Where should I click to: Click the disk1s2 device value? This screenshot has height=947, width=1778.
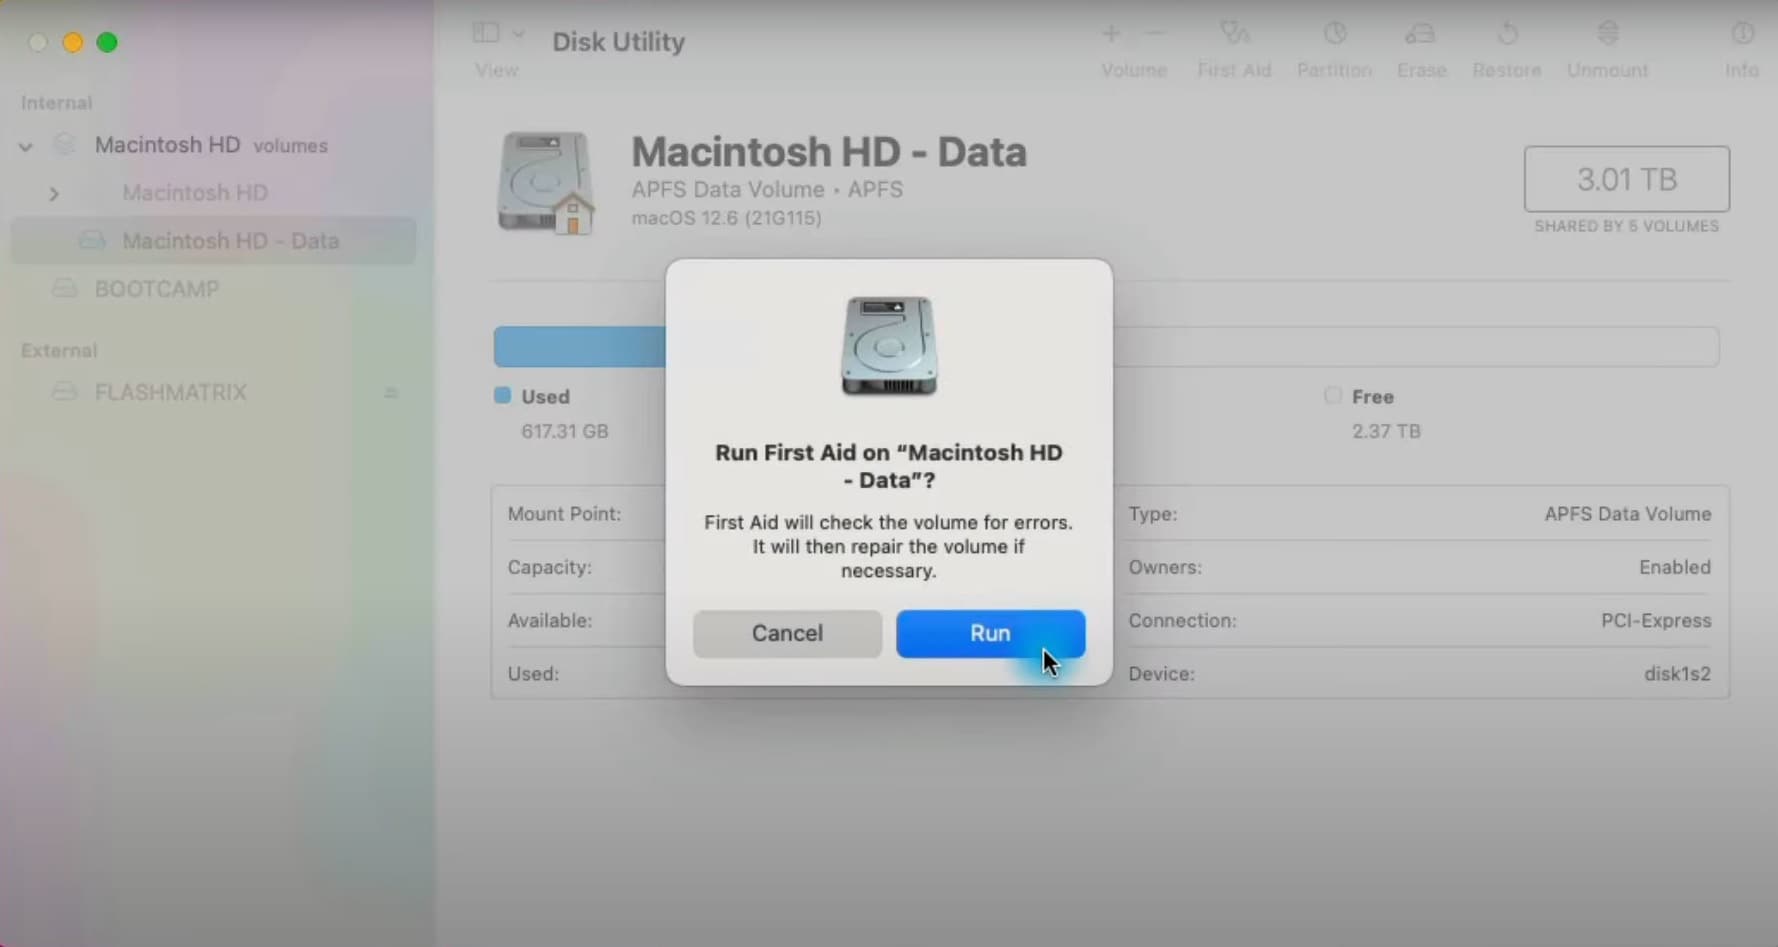click(x=1677, y=674)
